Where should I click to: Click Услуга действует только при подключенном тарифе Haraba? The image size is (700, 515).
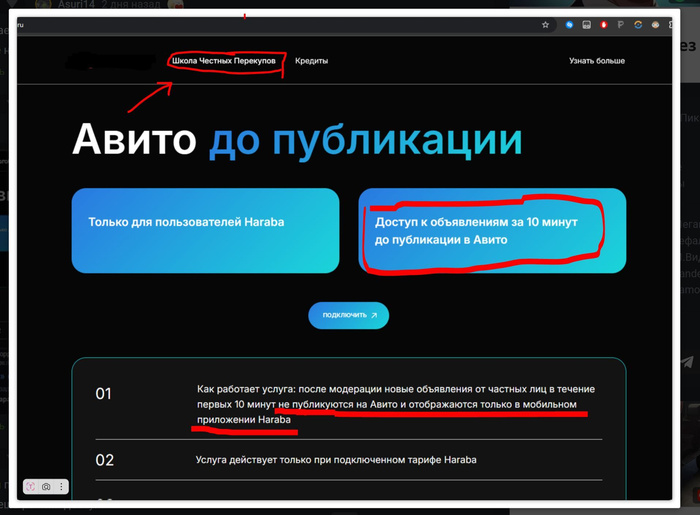point(336,460)
